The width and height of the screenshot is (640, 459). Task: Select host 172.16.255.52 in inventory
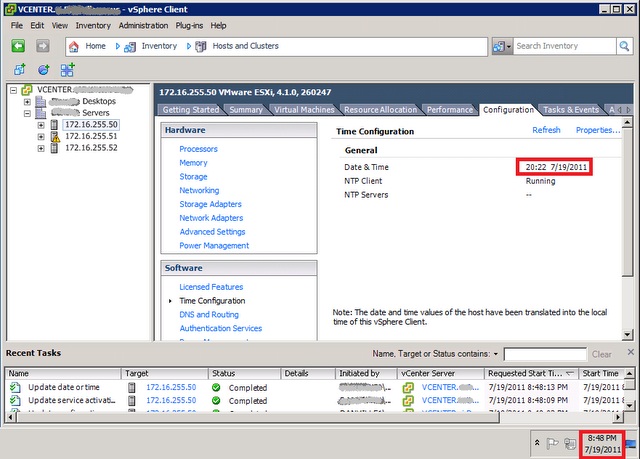tap(91, 148)
